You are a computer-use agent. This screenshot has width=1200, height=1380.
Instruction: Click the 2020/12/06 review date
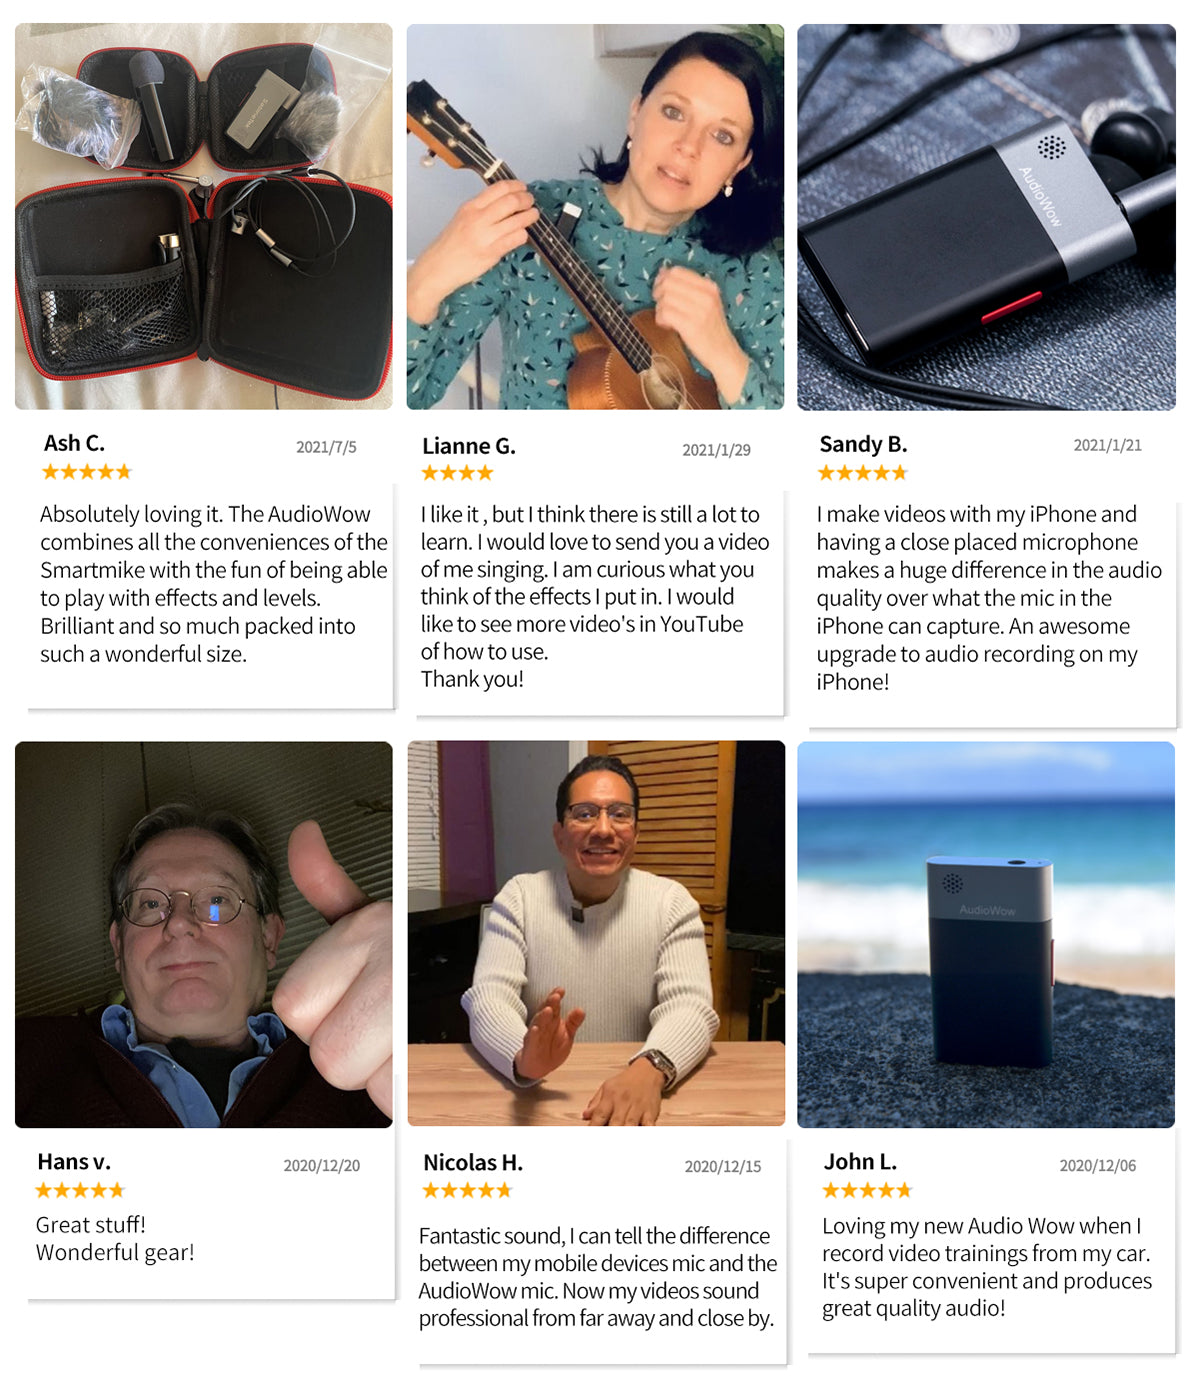1098,1166
